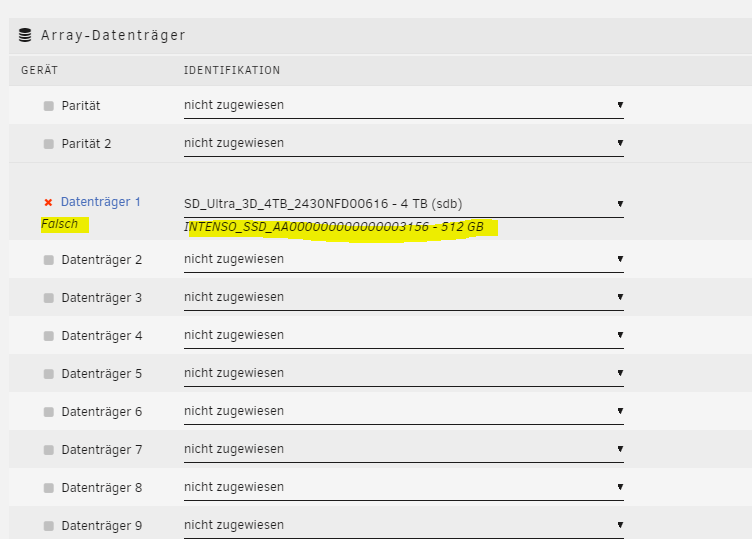
Task: Click the grey status square next to Datenträger 2
Action: click(48, 260)
